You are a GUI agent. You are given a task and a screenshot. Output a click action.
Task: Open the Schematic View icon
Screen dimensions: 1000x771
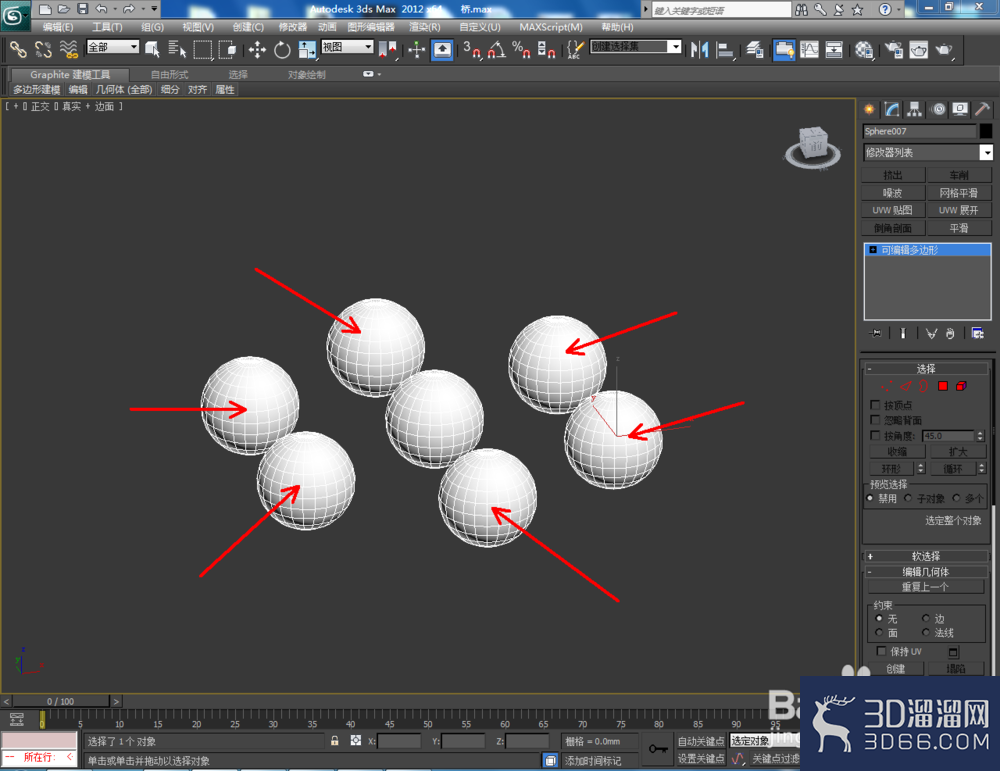point(834,49)
